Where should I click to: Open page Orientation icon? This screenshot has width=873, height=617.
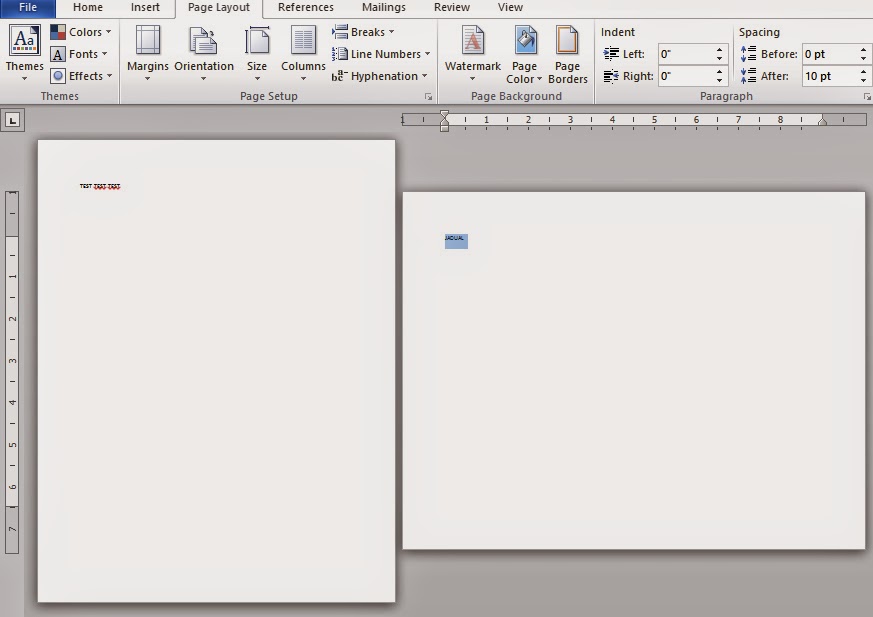click(x=203, y=41)
